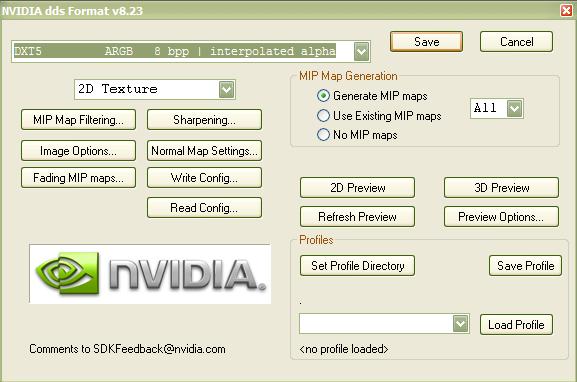The height and width of the screenshot is (382, 577).
Task: Click the SDKFeedback@nvidia.com comments text
Action: 127,349
